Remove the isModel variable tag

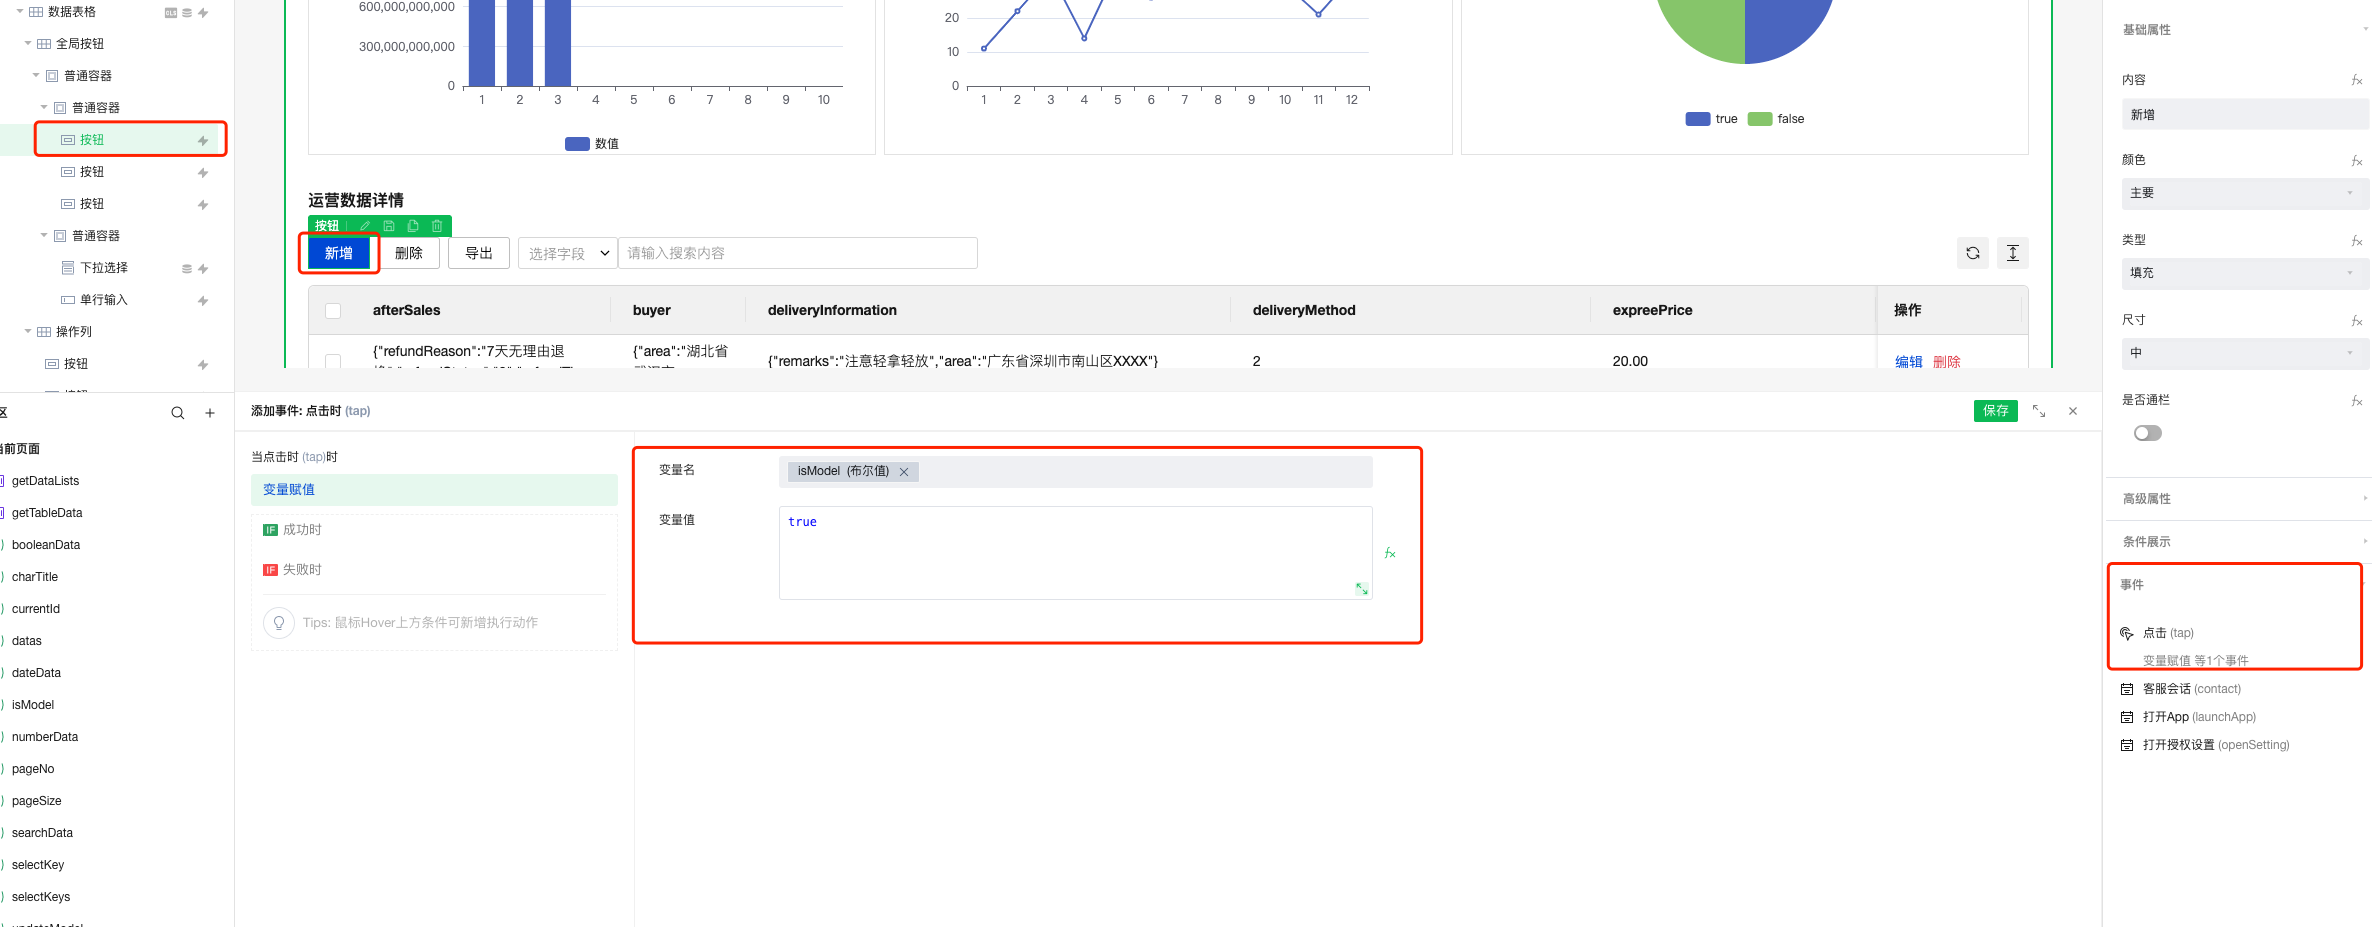(904, 472)
